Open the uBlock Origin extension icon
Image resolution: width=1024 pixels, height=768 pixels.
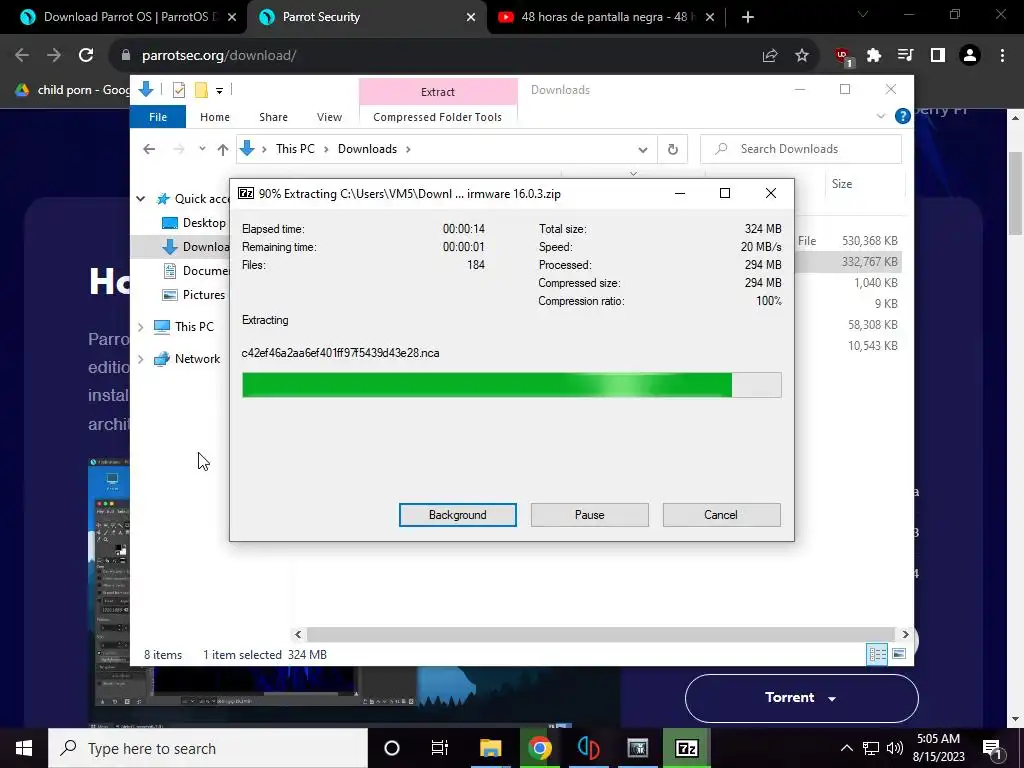pos(842,56)
